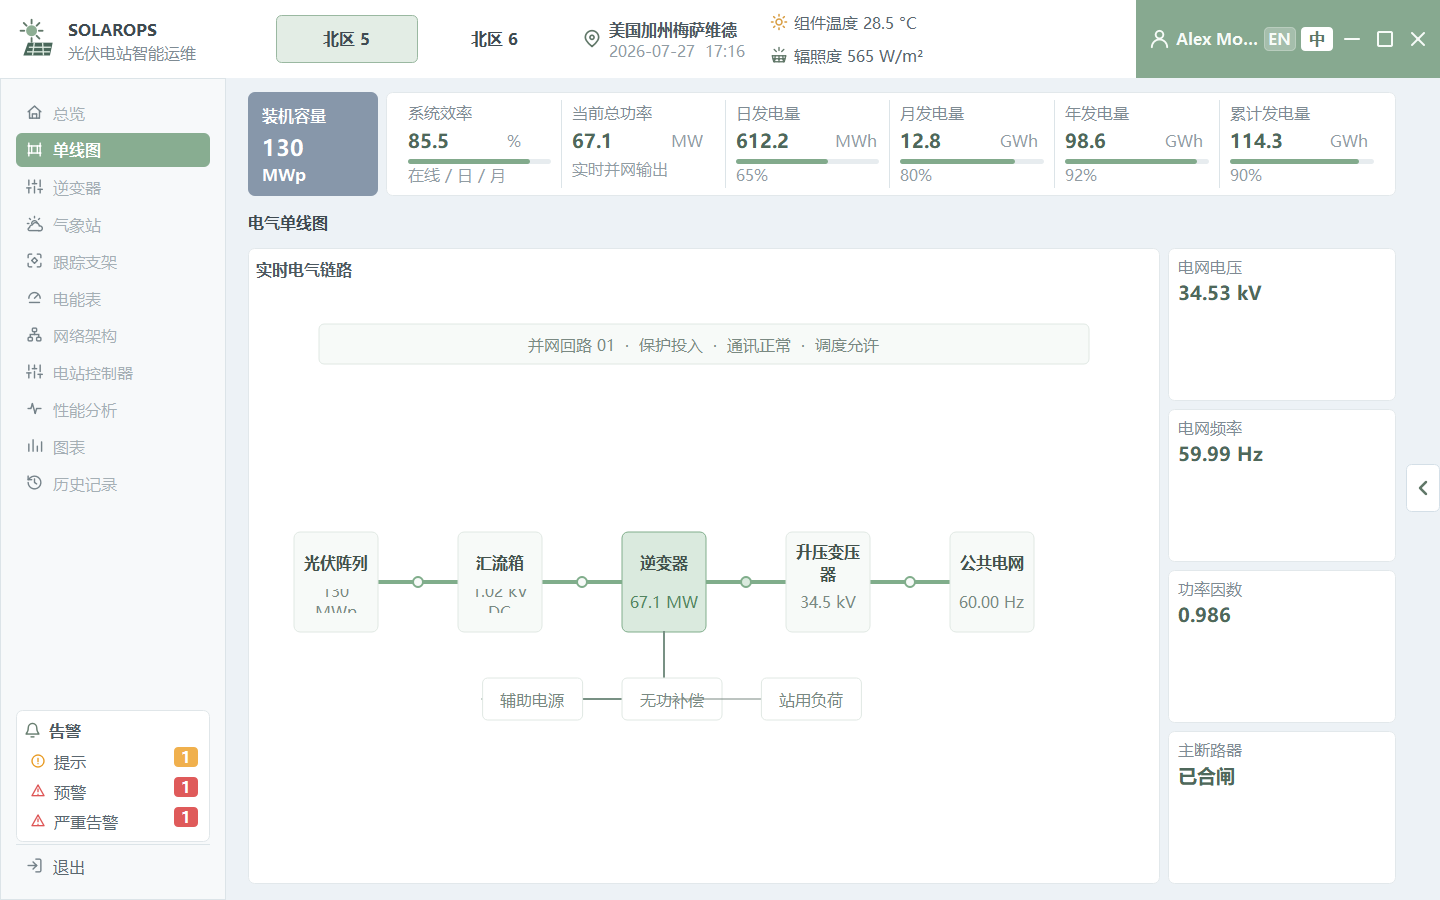Select the 逆变器 node in the diagram

664,582
